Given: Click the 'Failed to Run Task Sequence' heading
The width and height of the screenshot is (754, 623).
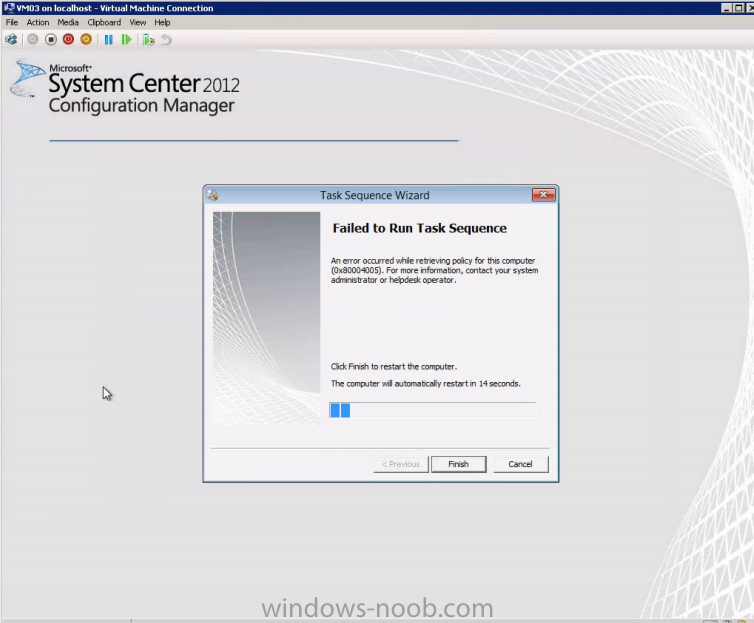Looking at the screenshot, I should pyautogui.click(x=419, y=228).
